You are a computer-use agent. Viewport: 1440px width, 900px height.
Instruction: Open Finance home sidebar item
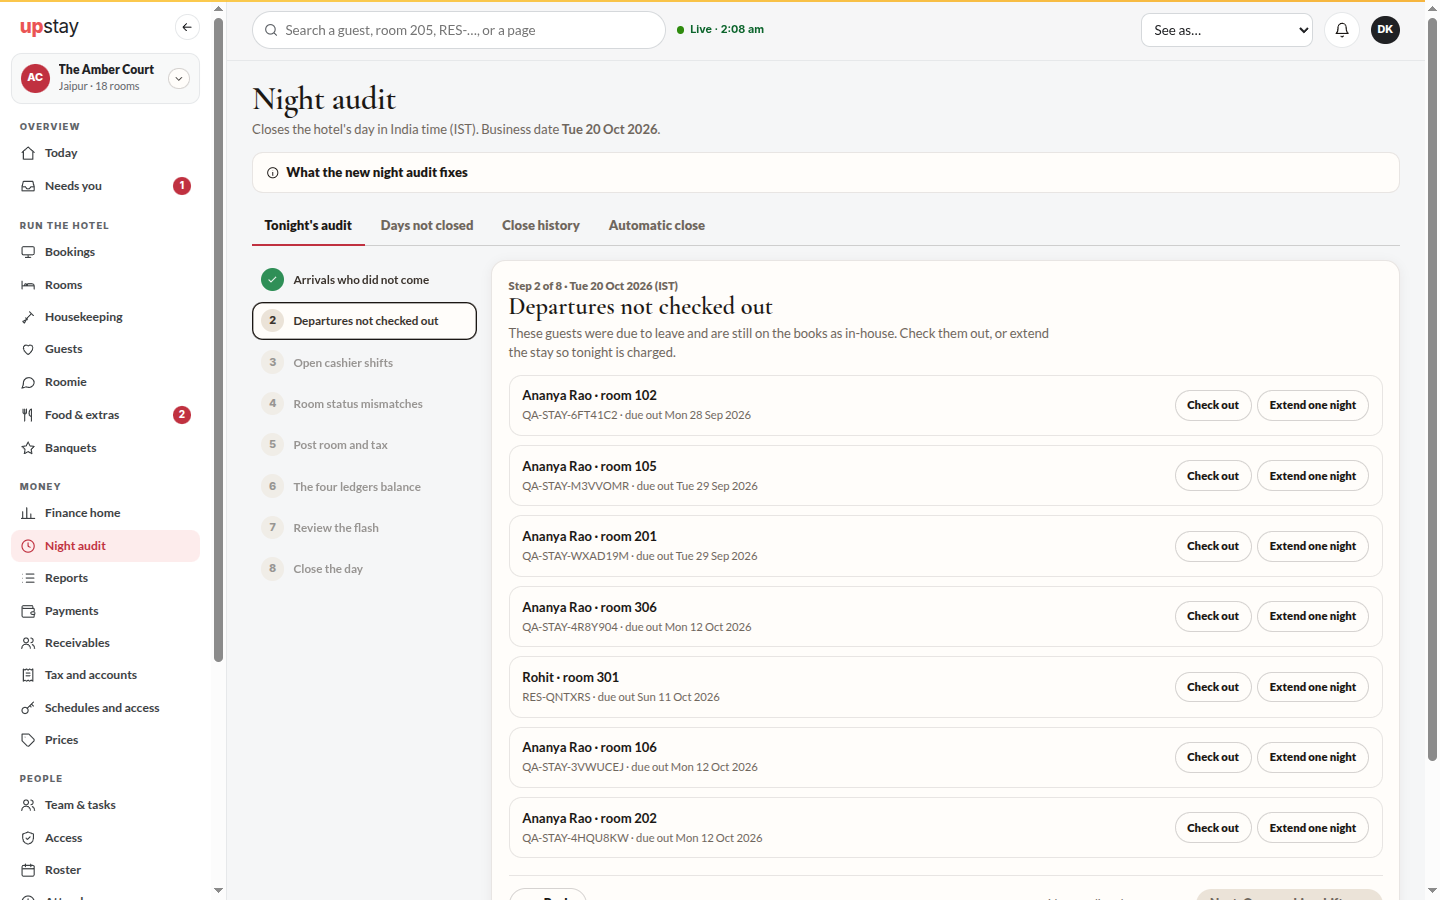click(105, 513)
